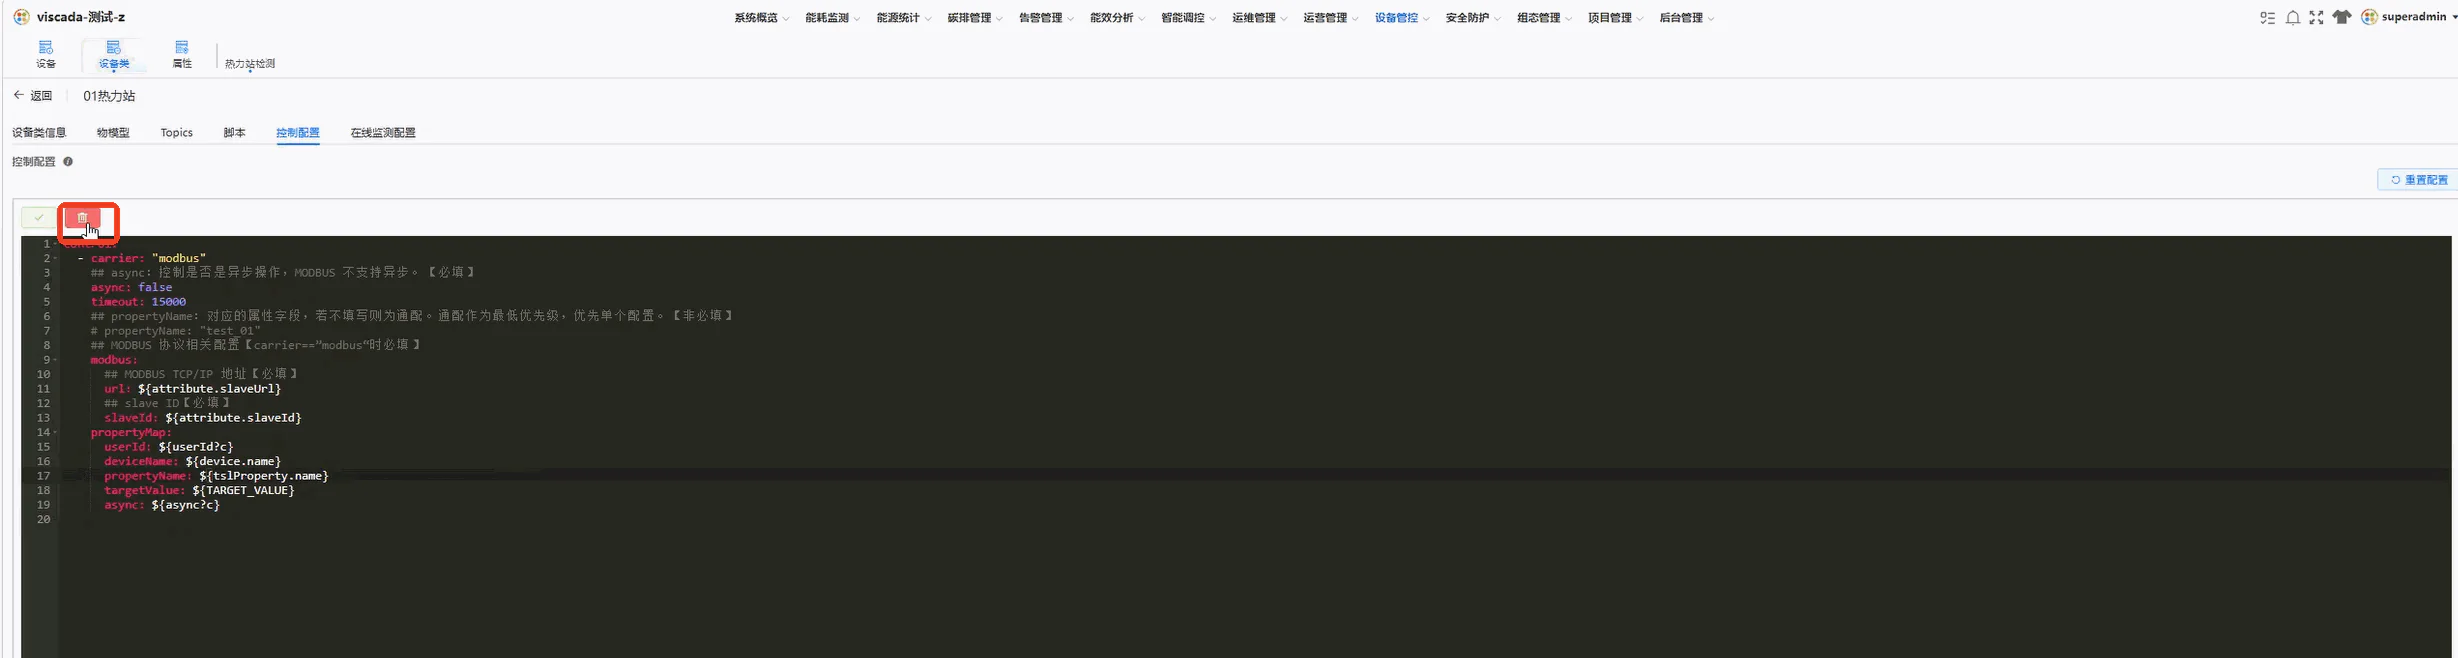Open the 设备管控 top menu

[1401, 18]
